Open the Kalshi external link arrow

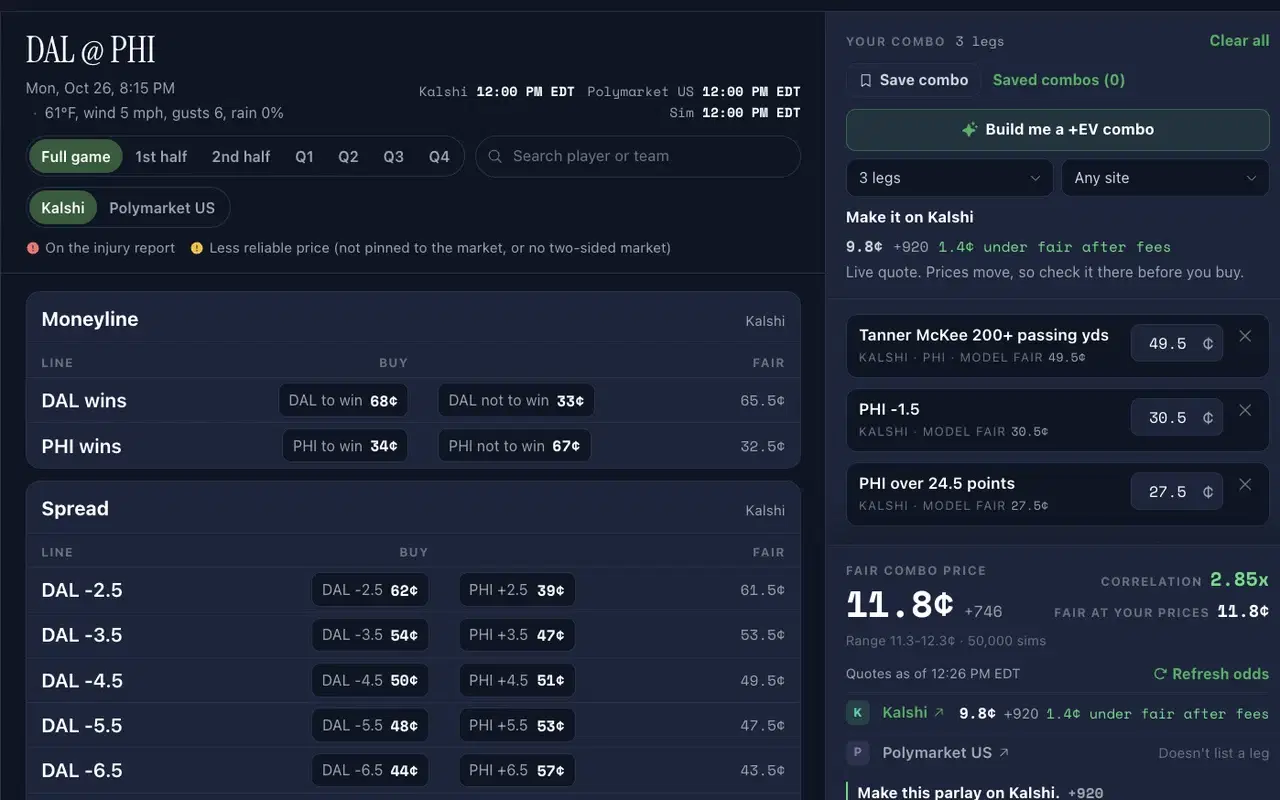click(x=938, y=713)
